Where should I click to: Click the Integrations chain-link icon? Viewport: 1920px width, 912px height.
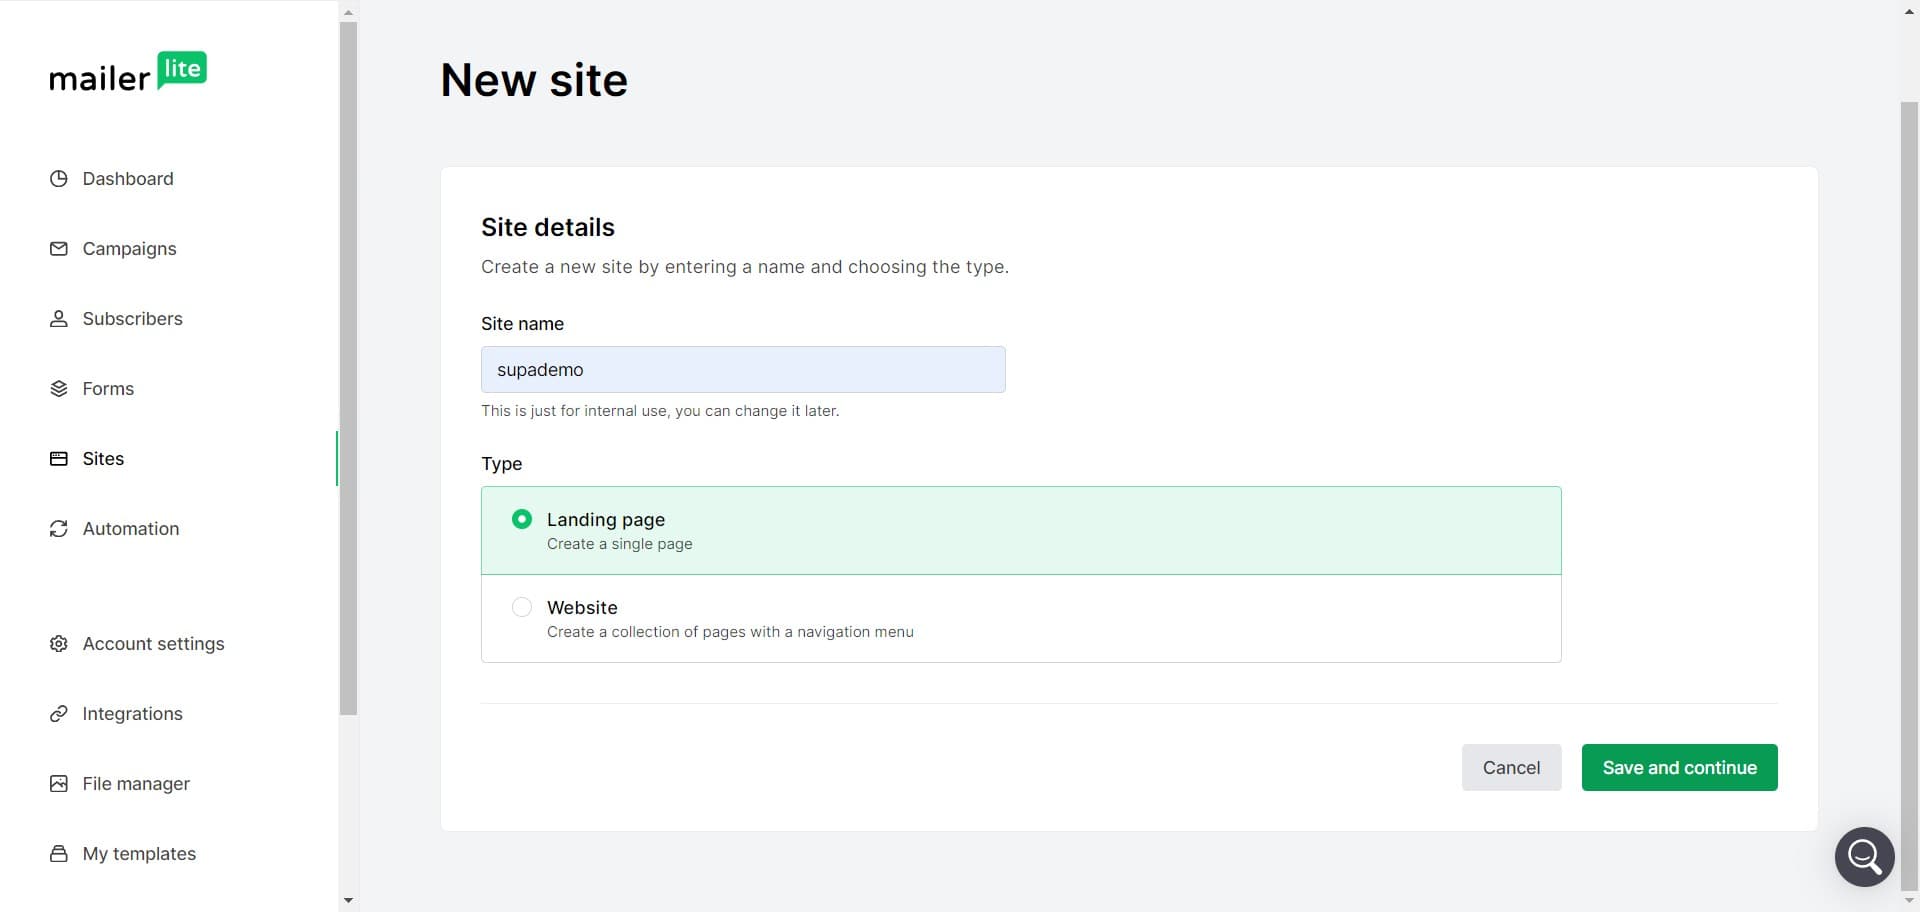coord(59,714)
